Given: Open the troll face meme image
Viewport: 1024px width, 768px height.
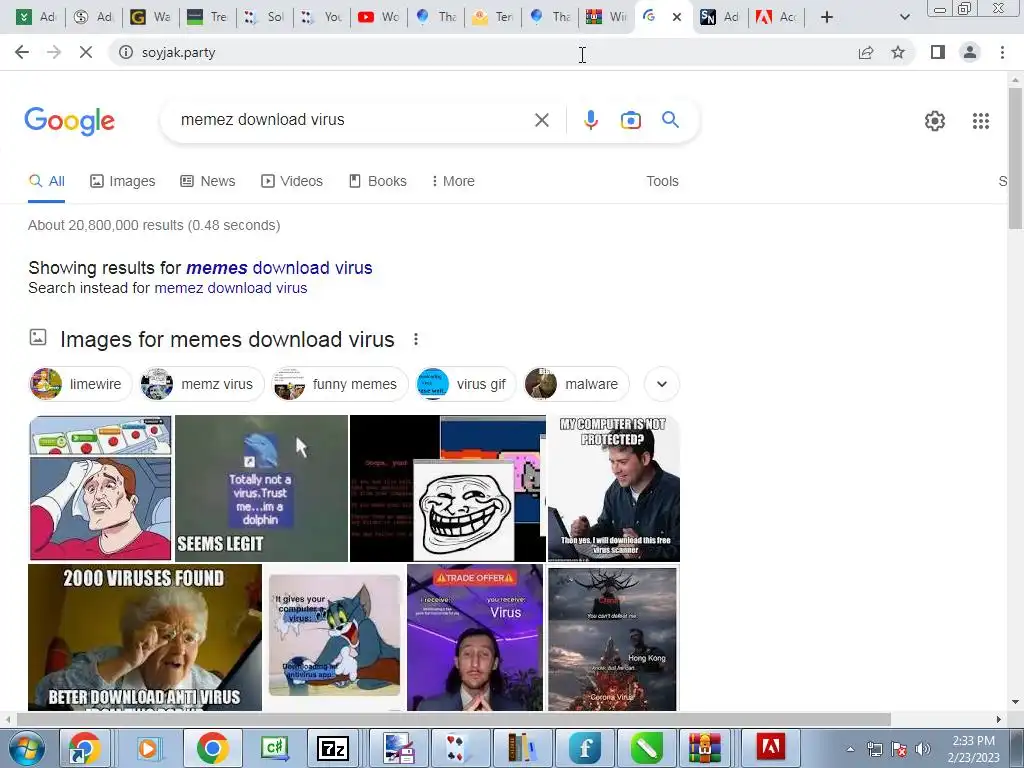Looking at the screenshot, I should [x=448, y=488].
